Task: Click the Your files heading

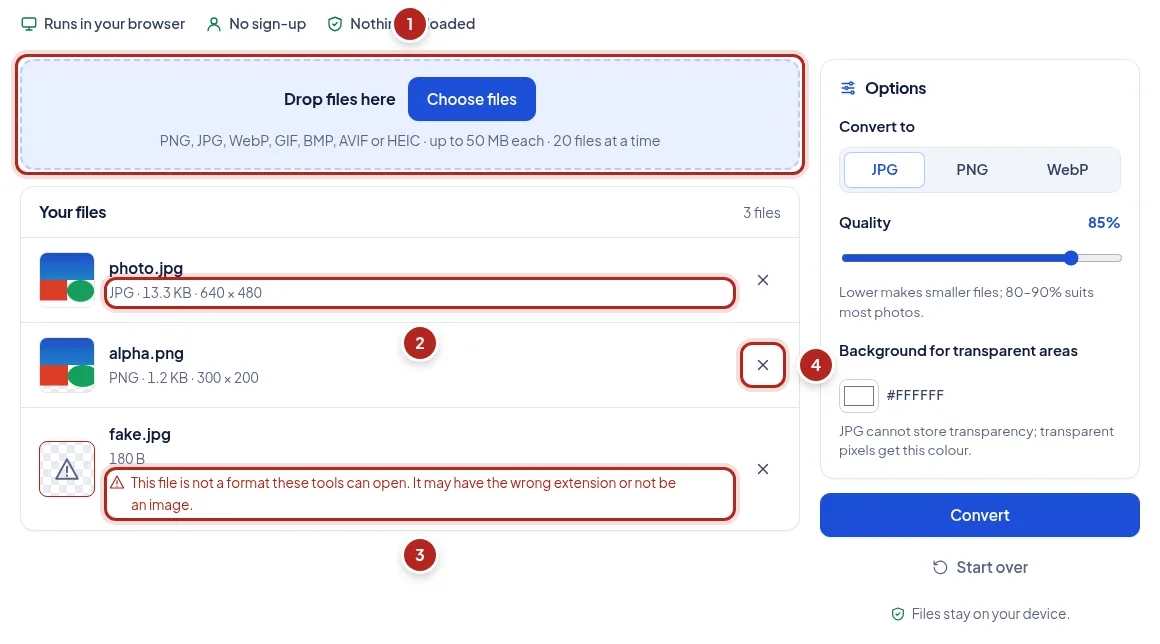Action: tap(72, 213)
